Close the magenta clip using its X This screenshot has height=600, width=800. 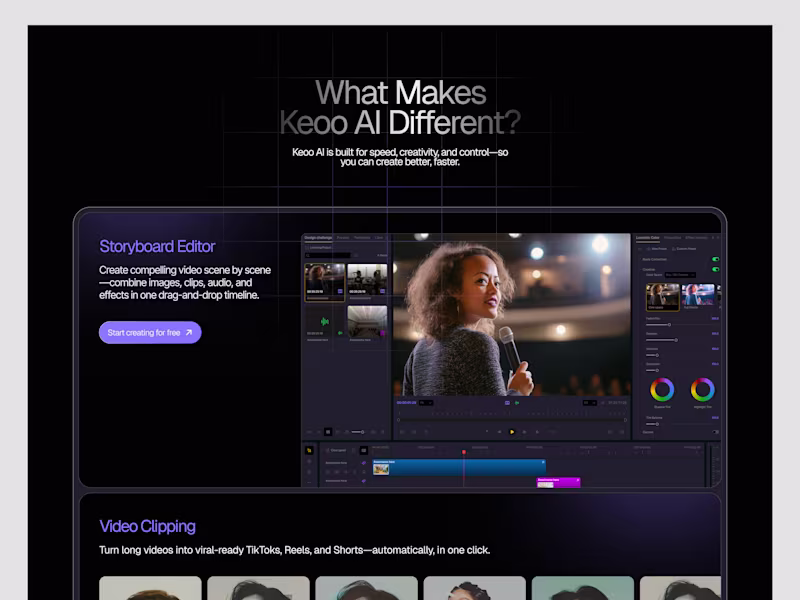tap(578, 480)
